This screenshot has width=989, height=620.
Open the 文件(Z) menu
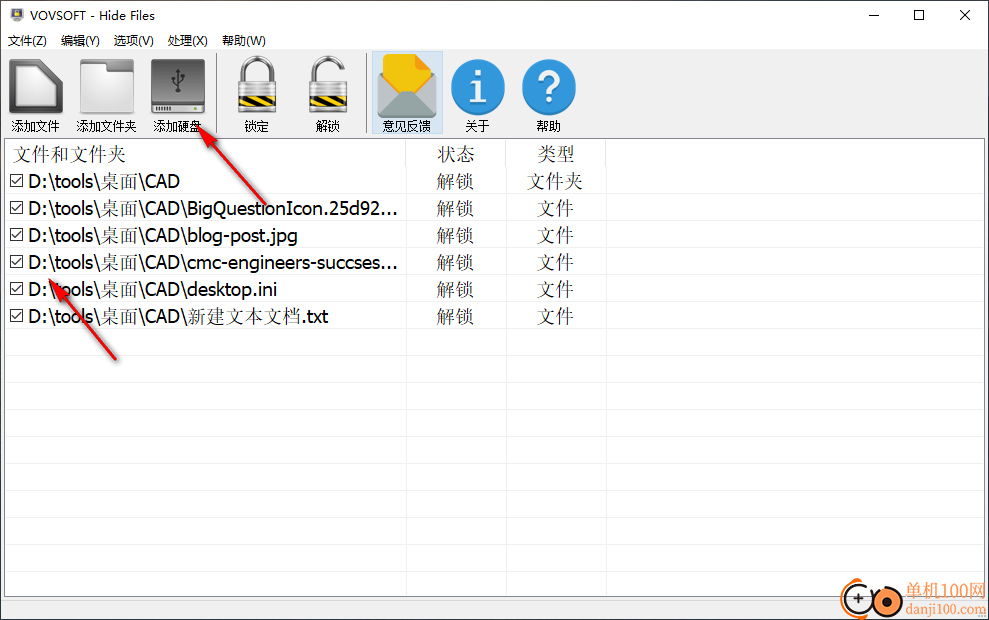27,40
